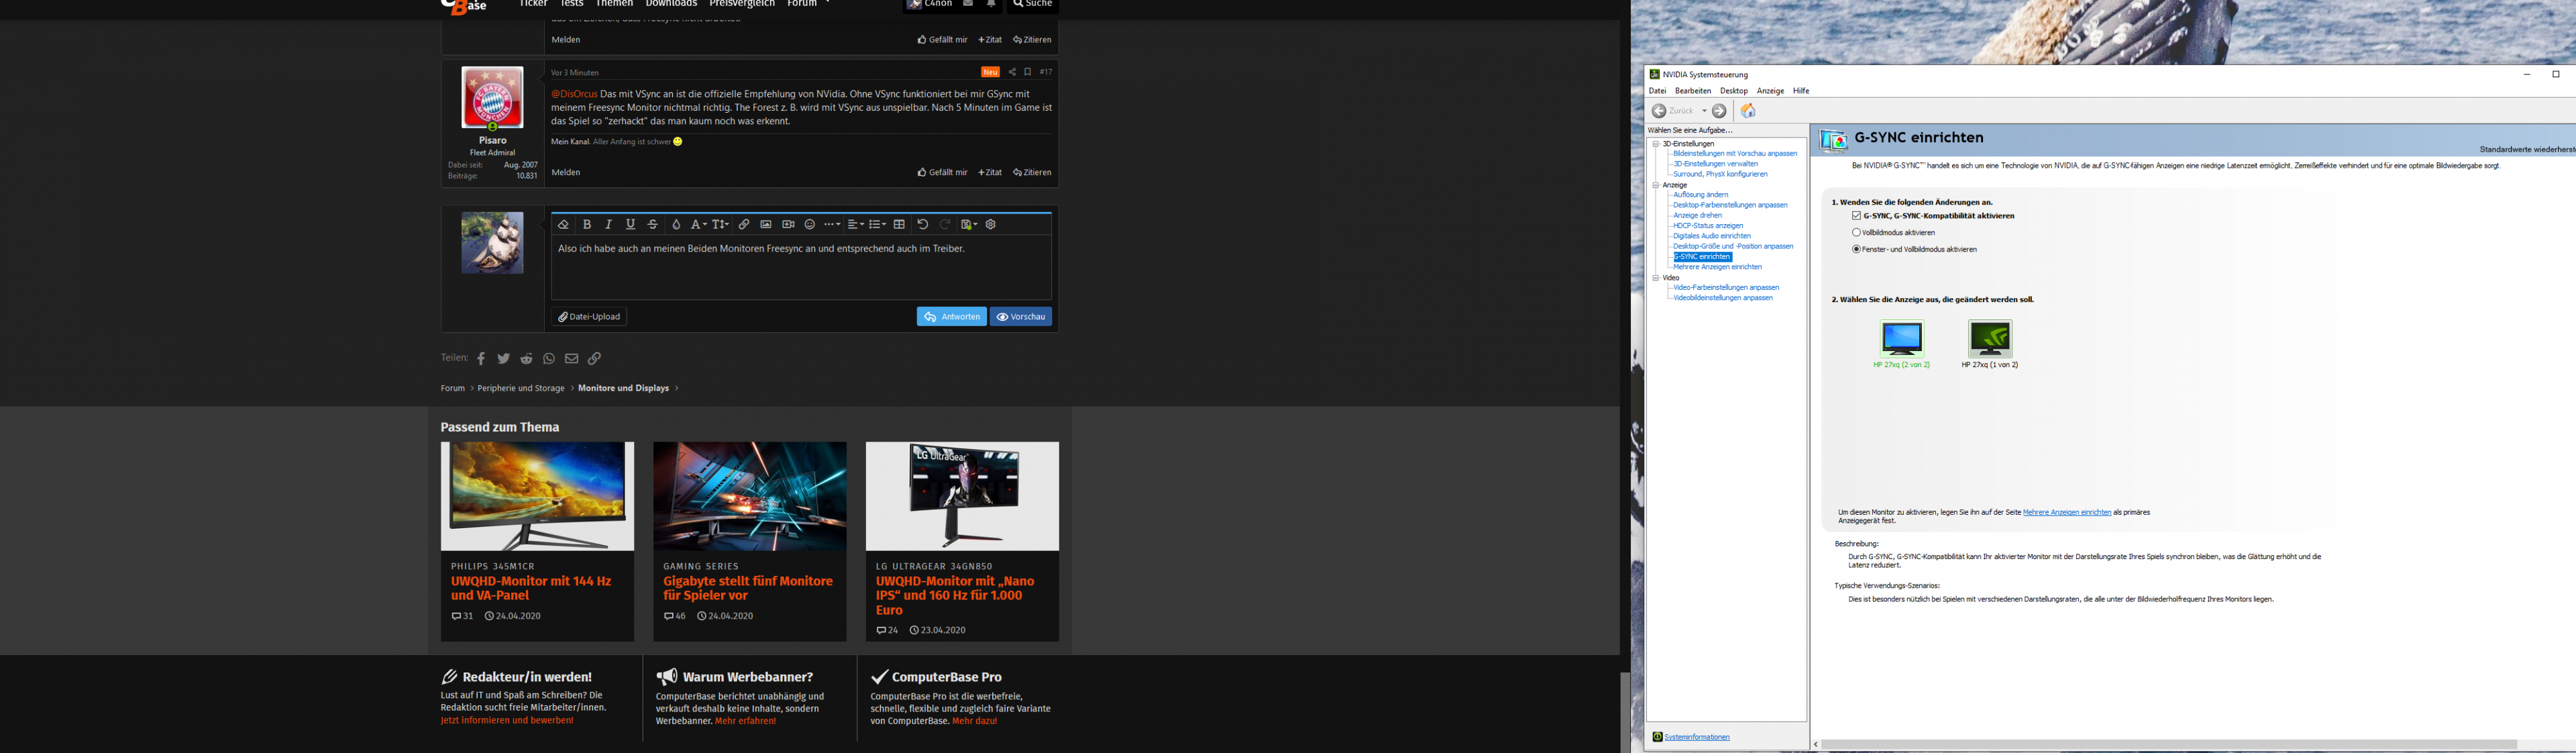Collapse the 3D-Einstellungen tree node

[1656, 144]
